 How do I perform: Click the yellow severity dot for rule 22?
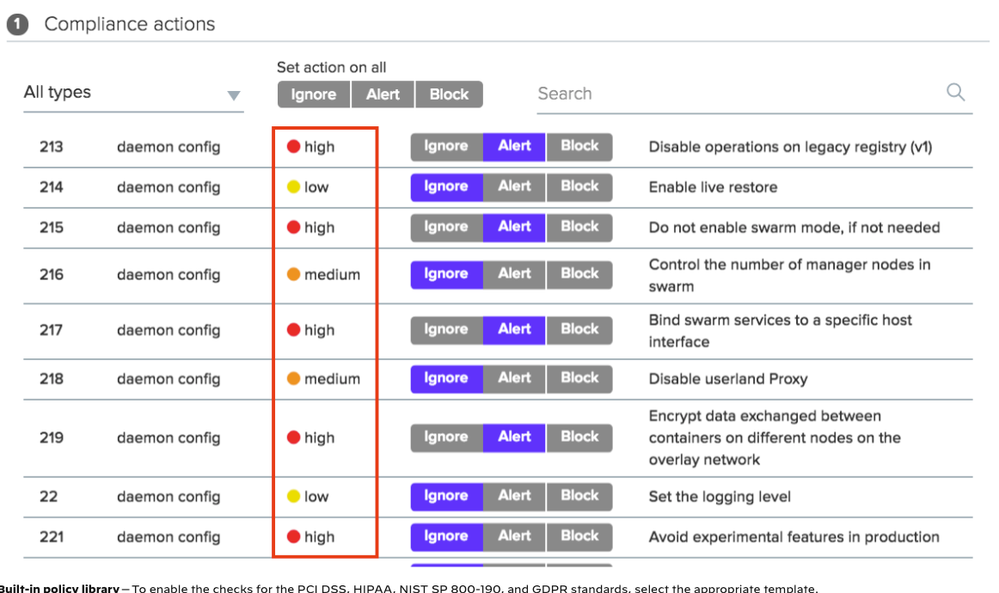294,496
